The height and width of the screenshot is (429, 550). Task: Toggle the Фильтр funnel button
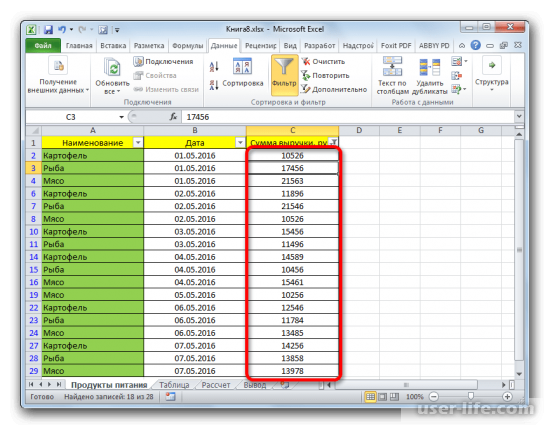point(284,74)
